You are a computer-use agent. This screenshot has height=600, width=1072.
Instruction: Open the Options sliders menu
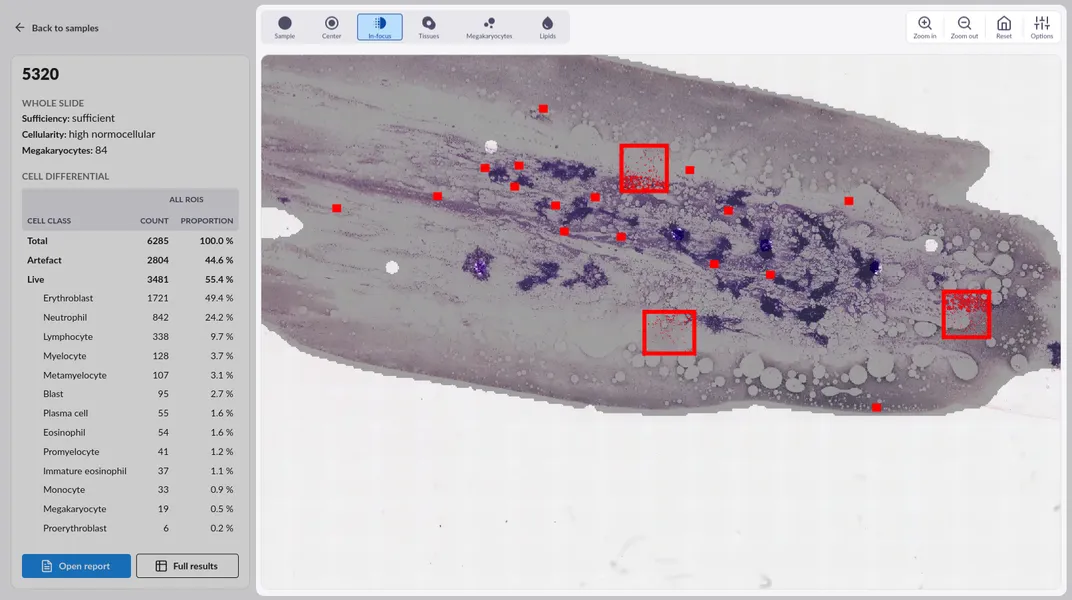(1042, 27)
